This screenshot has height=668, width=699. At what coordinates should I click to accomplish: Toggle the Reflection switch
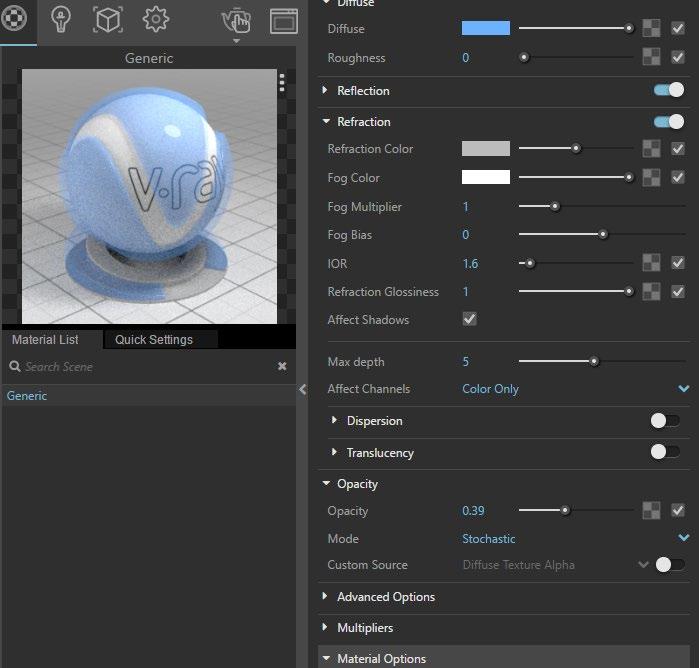click(669, 90)
